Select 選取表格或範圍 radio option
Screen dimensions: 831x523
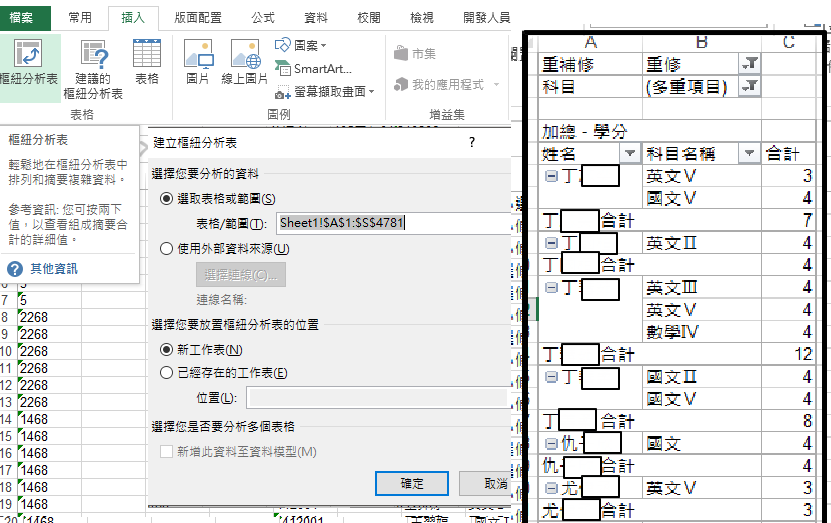coord(166,199)
